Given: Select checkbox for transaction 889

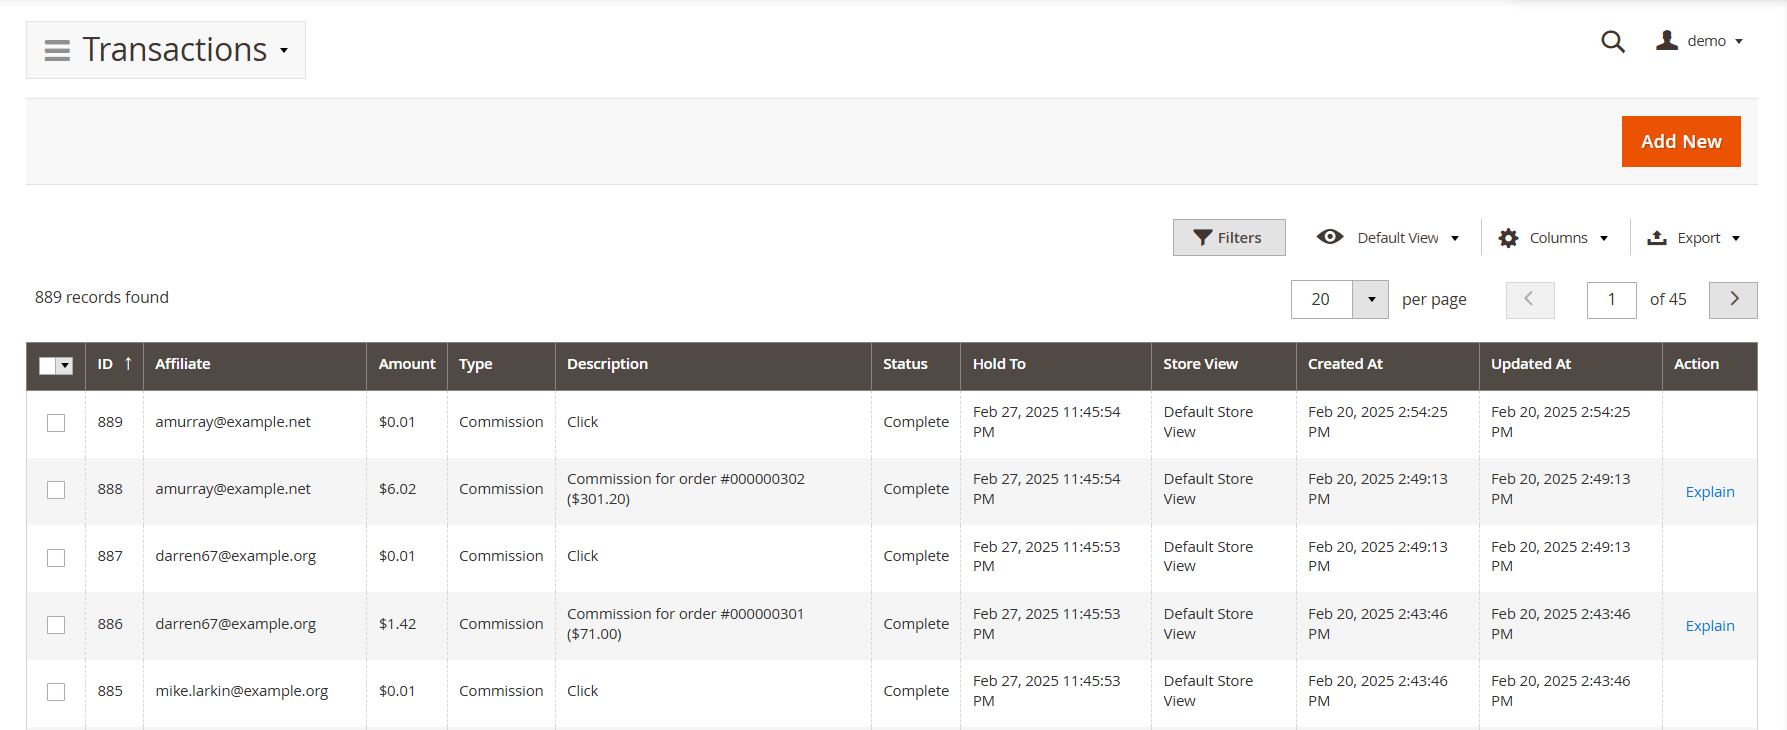Looking at the screenshot, I should point(56,423).
